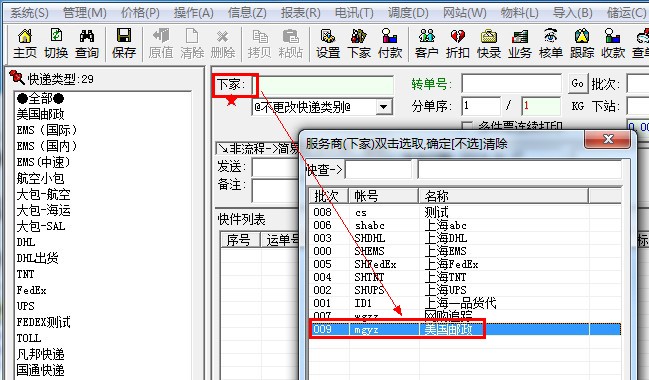Open the 报表(R) menu
The image size is (649, 380).
pyautogui.click(x=300, y=13)
